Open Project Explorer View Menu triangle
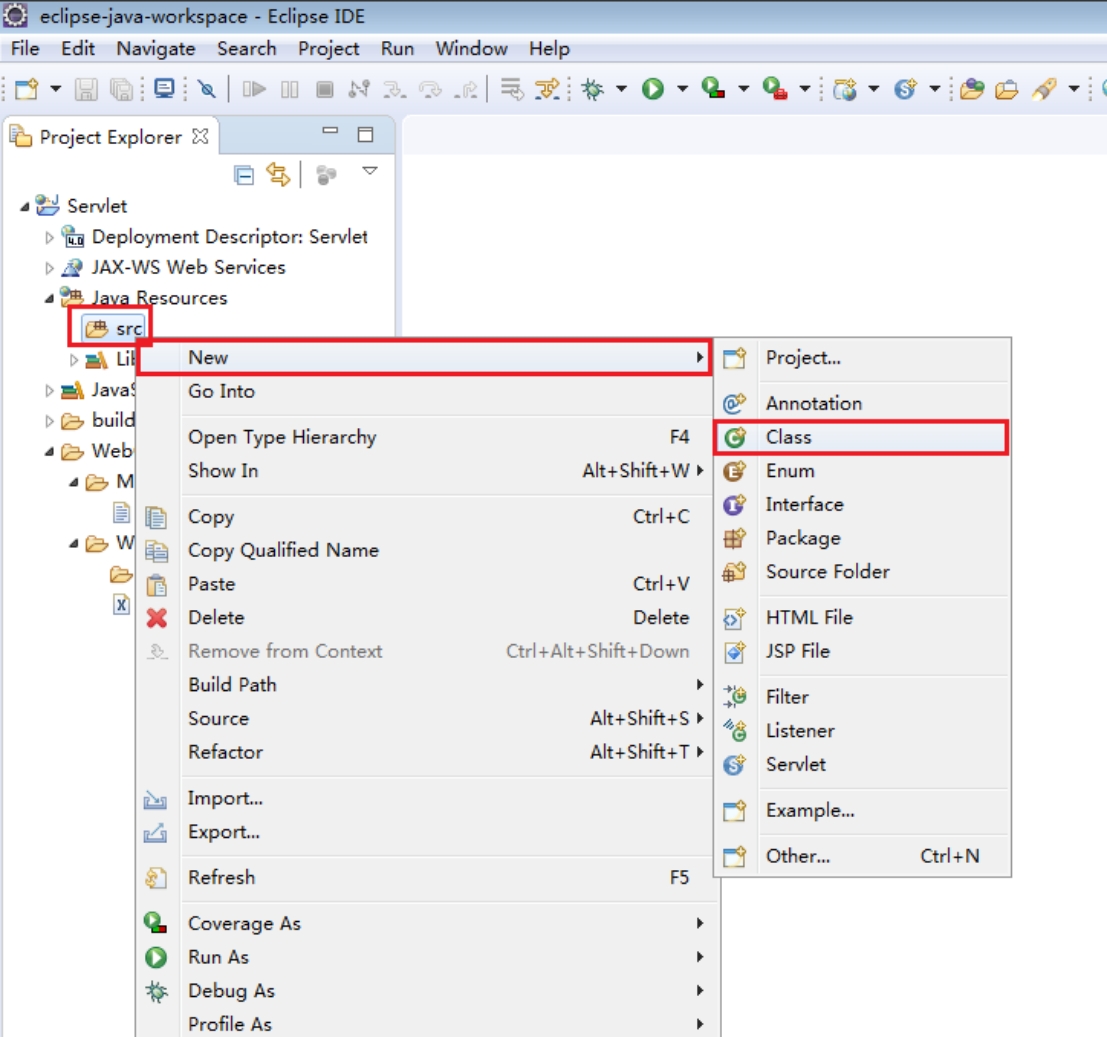The image size is (1107, 1037). 370,171
